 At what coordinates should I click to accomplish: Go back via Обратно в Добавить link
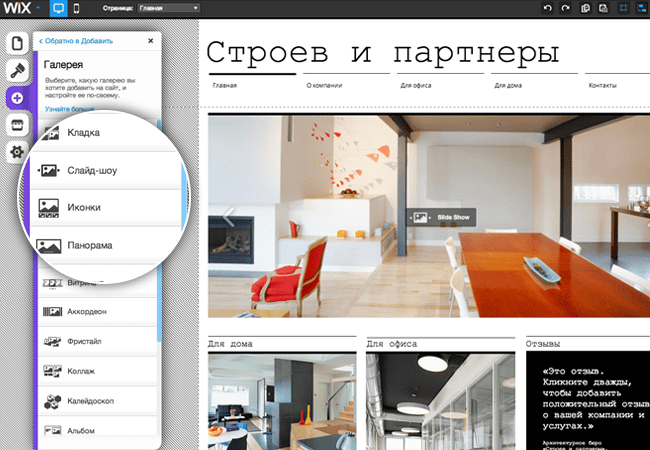(x=76, y=42)
